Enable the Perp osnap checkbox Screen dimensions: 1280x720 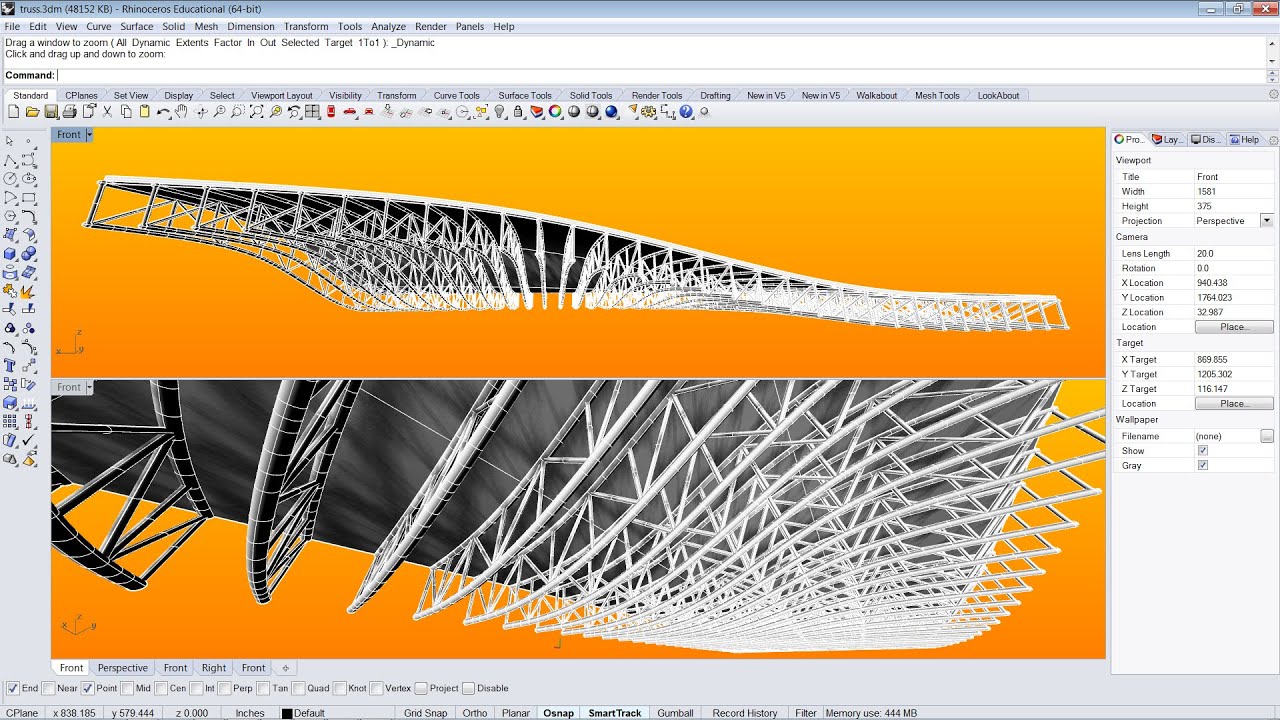(x=225, y=688)
